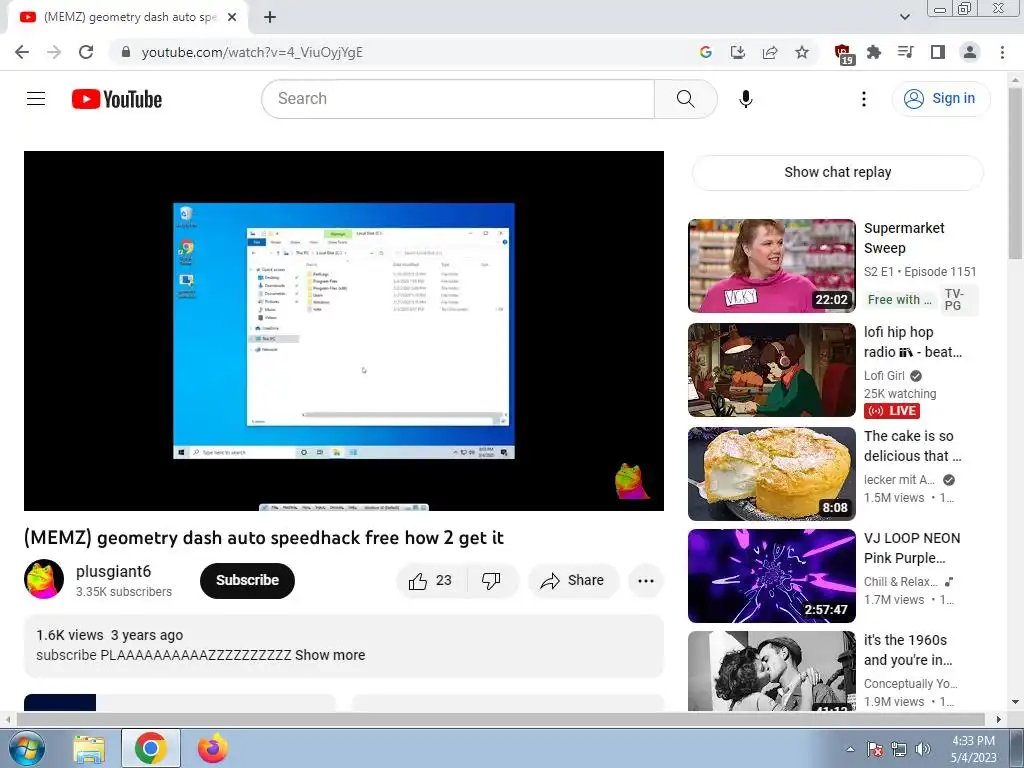Image resolution: width=1024 pixels, height=768 pixels.
Task: Open 'VJ LOOP NEON Pink Purple' title
Action: [x=912, y=548]
